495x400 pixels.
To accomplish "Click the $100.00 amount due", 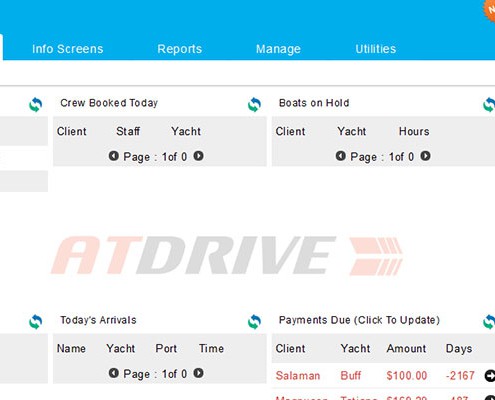I will 407,376.
